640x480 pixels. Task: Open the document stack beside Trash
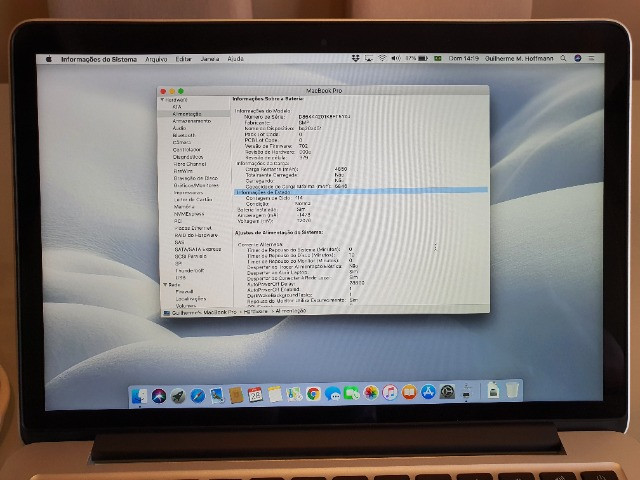click(493, 390)
